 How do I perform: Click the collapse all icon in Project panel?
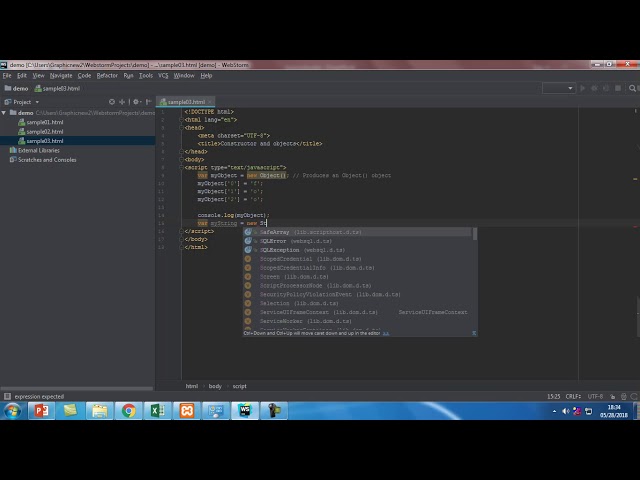click(122, 102)
